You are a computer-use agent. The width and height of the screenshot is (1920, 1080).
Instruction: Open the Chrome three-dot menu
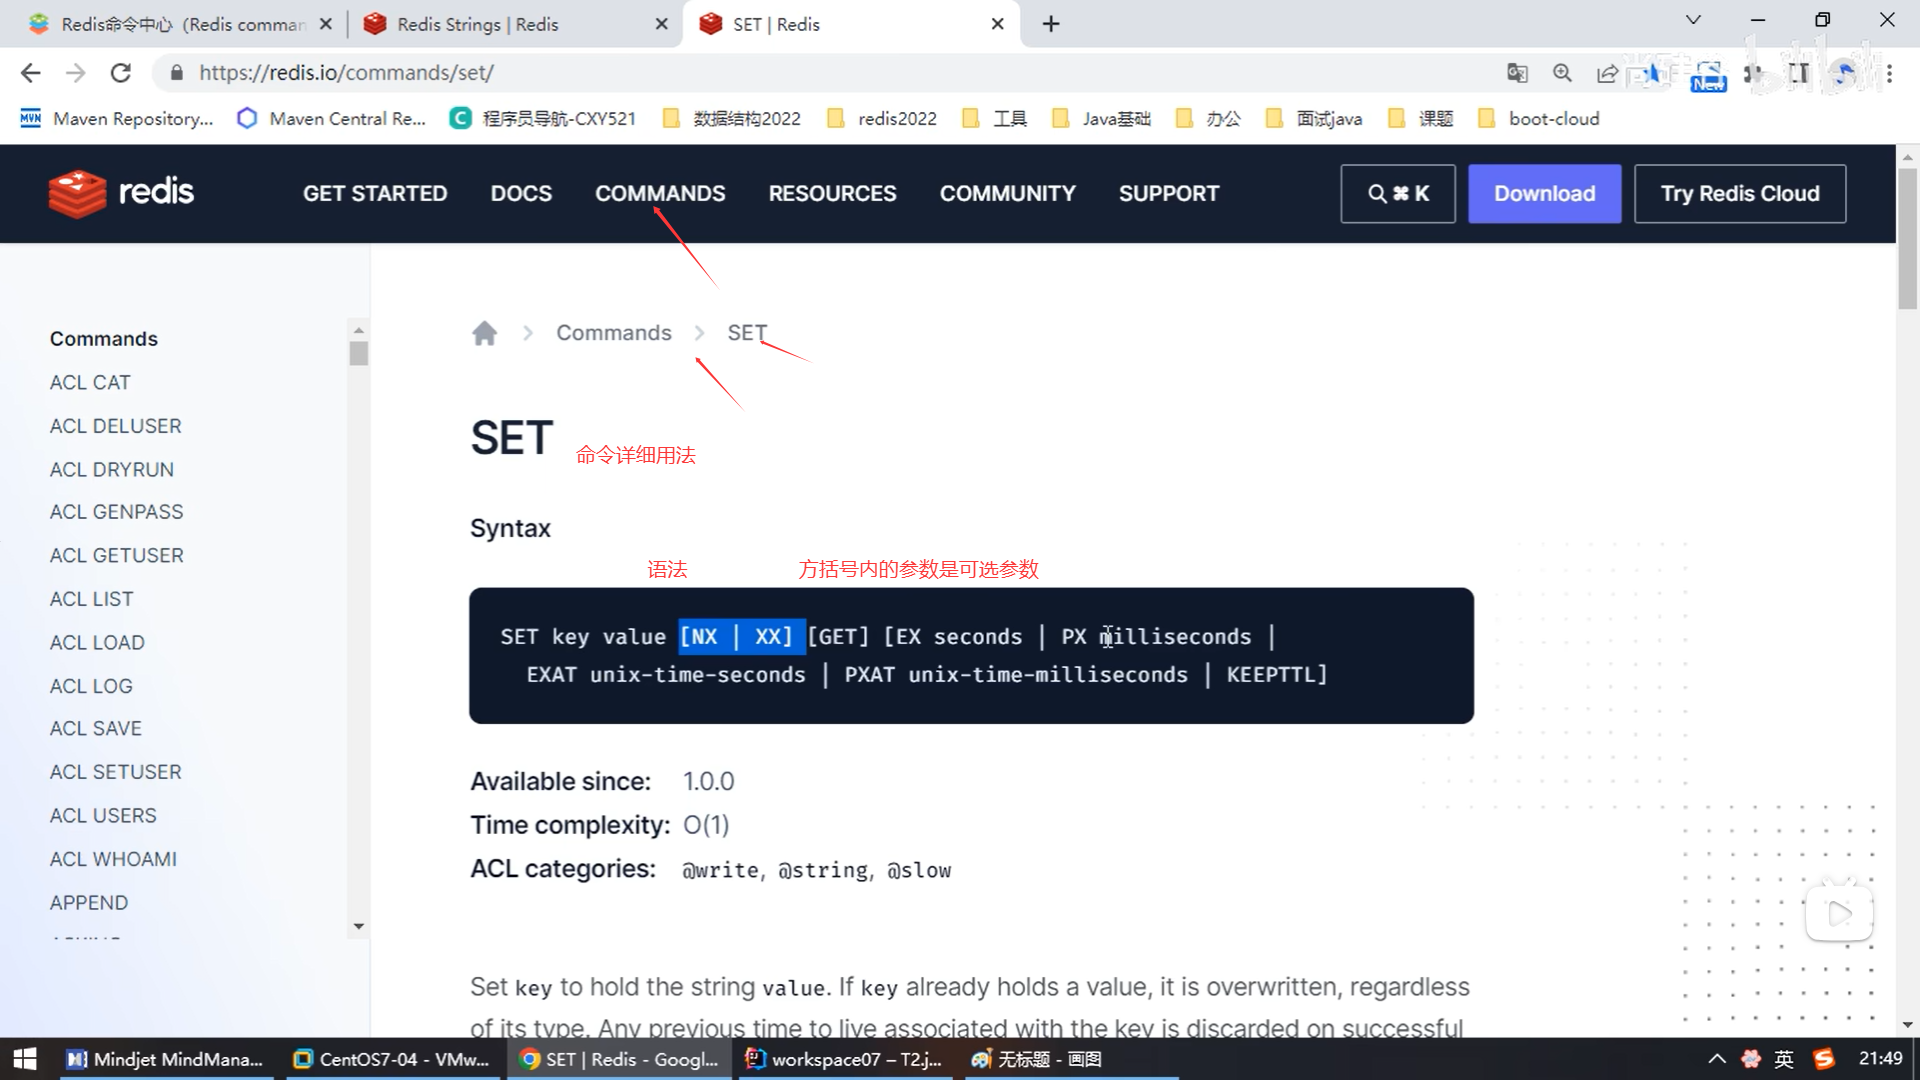click(x=1889, y=73)
